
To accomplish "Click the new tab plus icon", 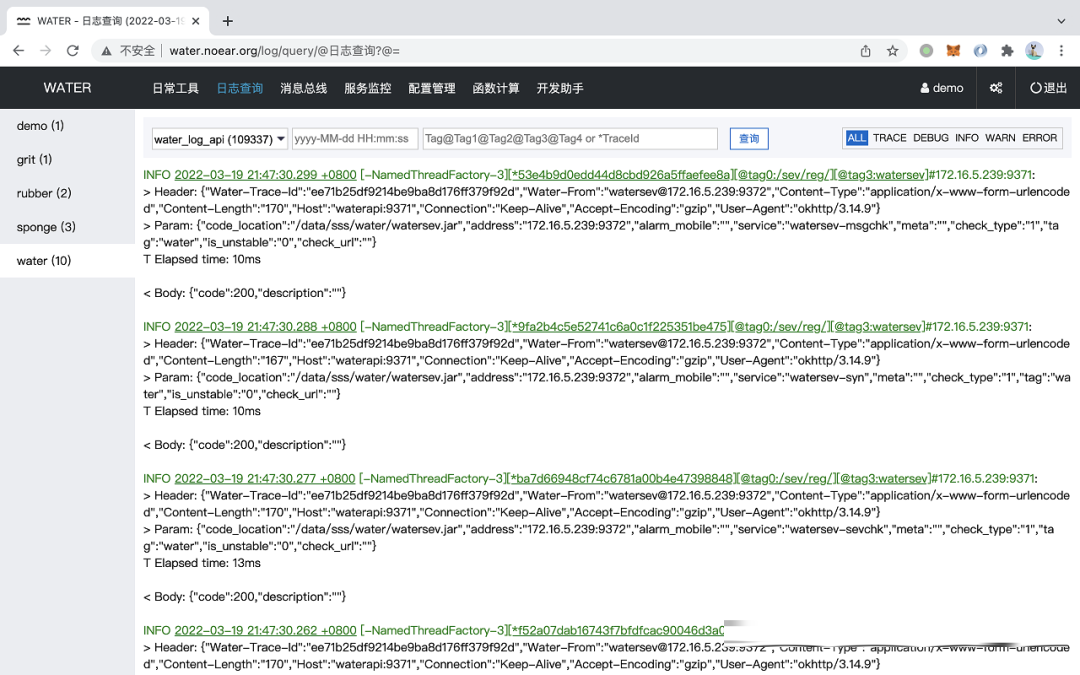I will click(x=228, y=21).
